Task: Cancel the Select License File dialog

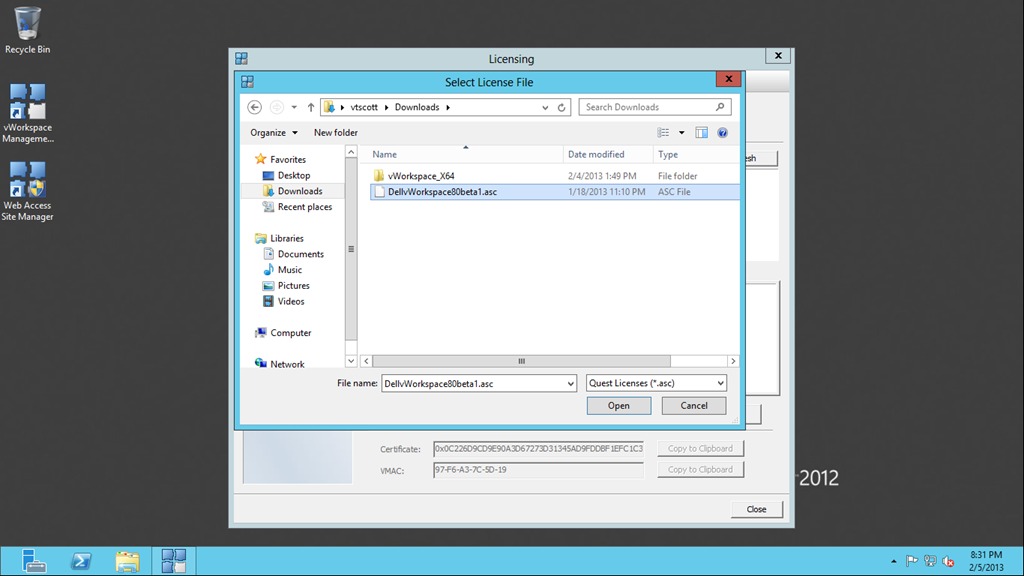Action: 694,406
